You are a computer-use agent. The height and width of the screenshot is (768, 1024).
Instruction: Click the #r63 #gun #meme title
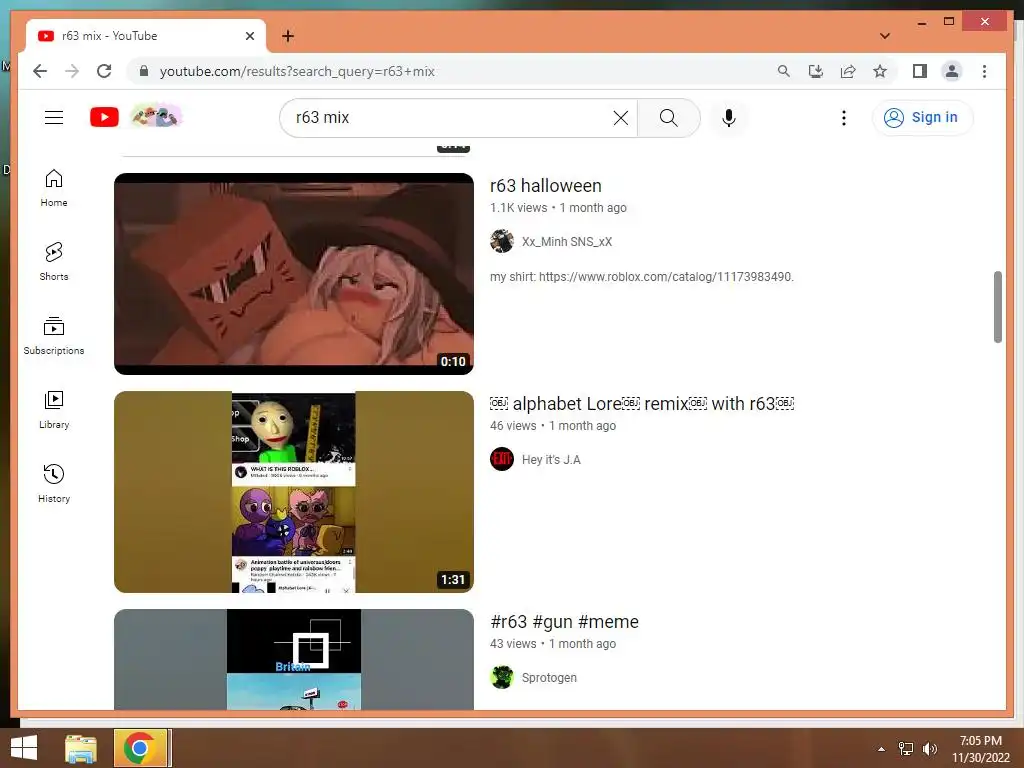(x=564, y=622)
